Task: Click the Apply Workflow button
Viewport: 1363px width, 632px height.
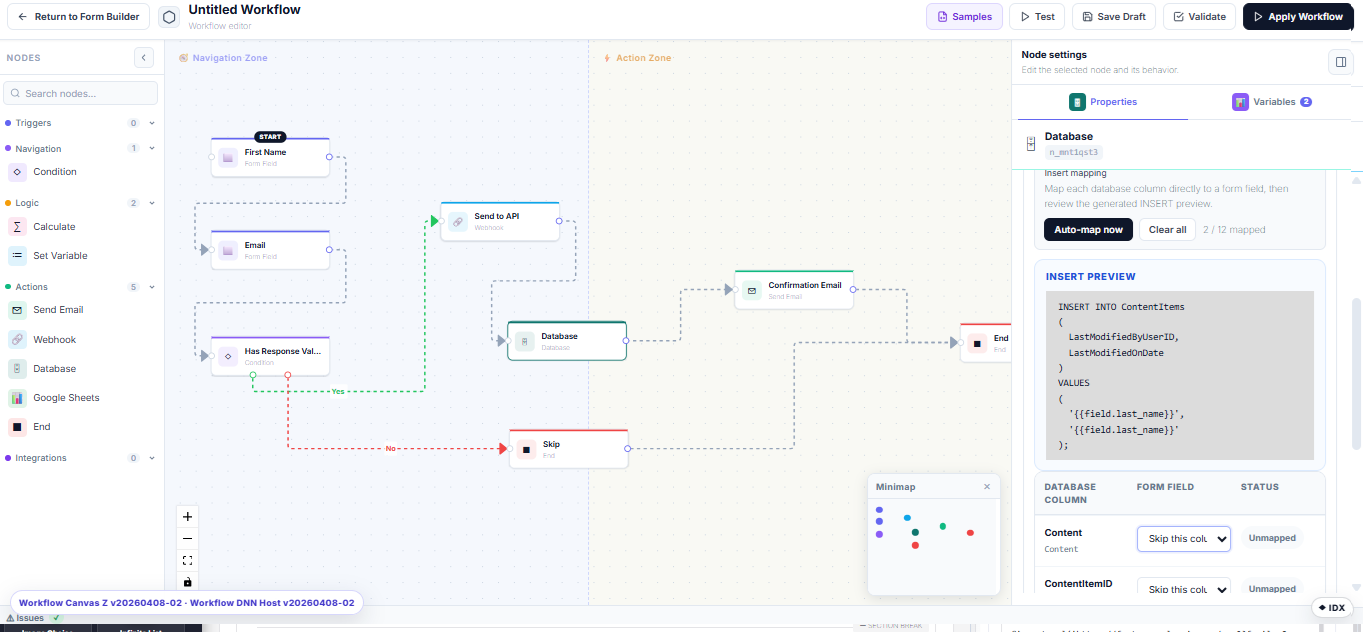Action: [1297, 16]
